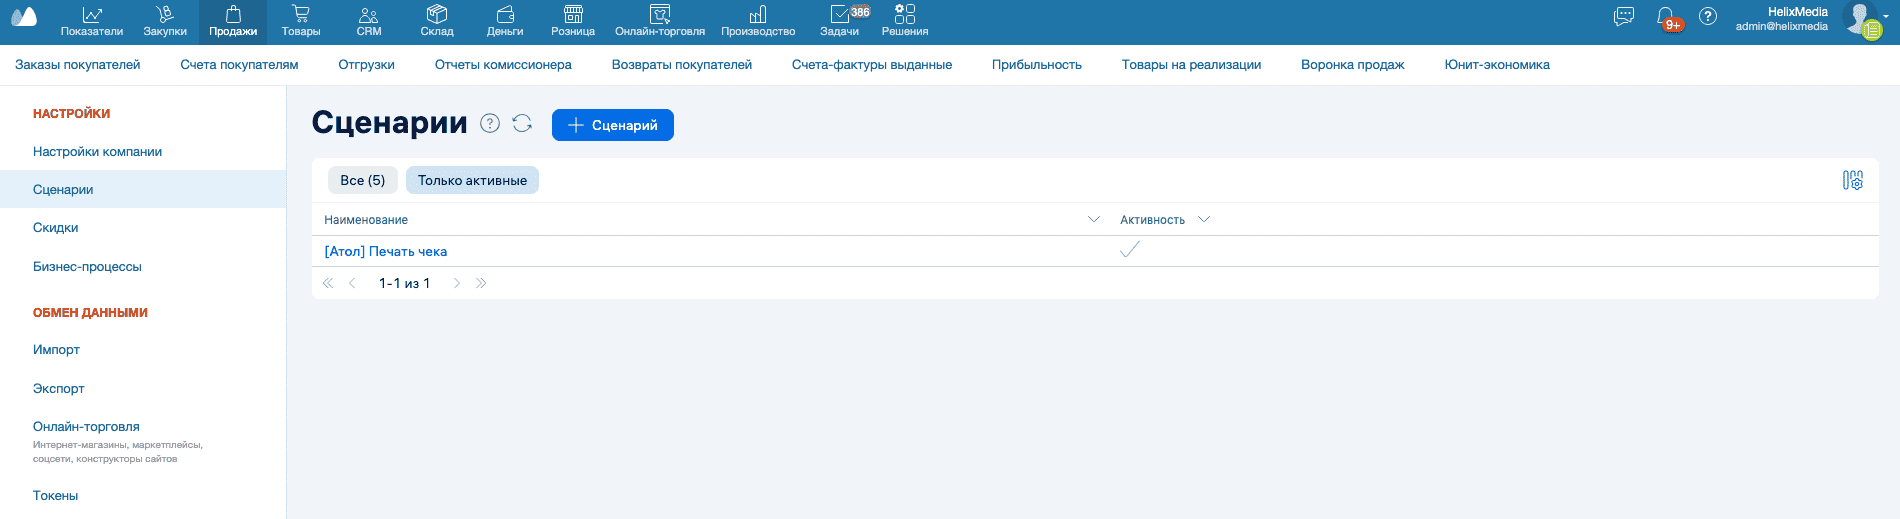Click the + Сценарий button

(613, 125)
